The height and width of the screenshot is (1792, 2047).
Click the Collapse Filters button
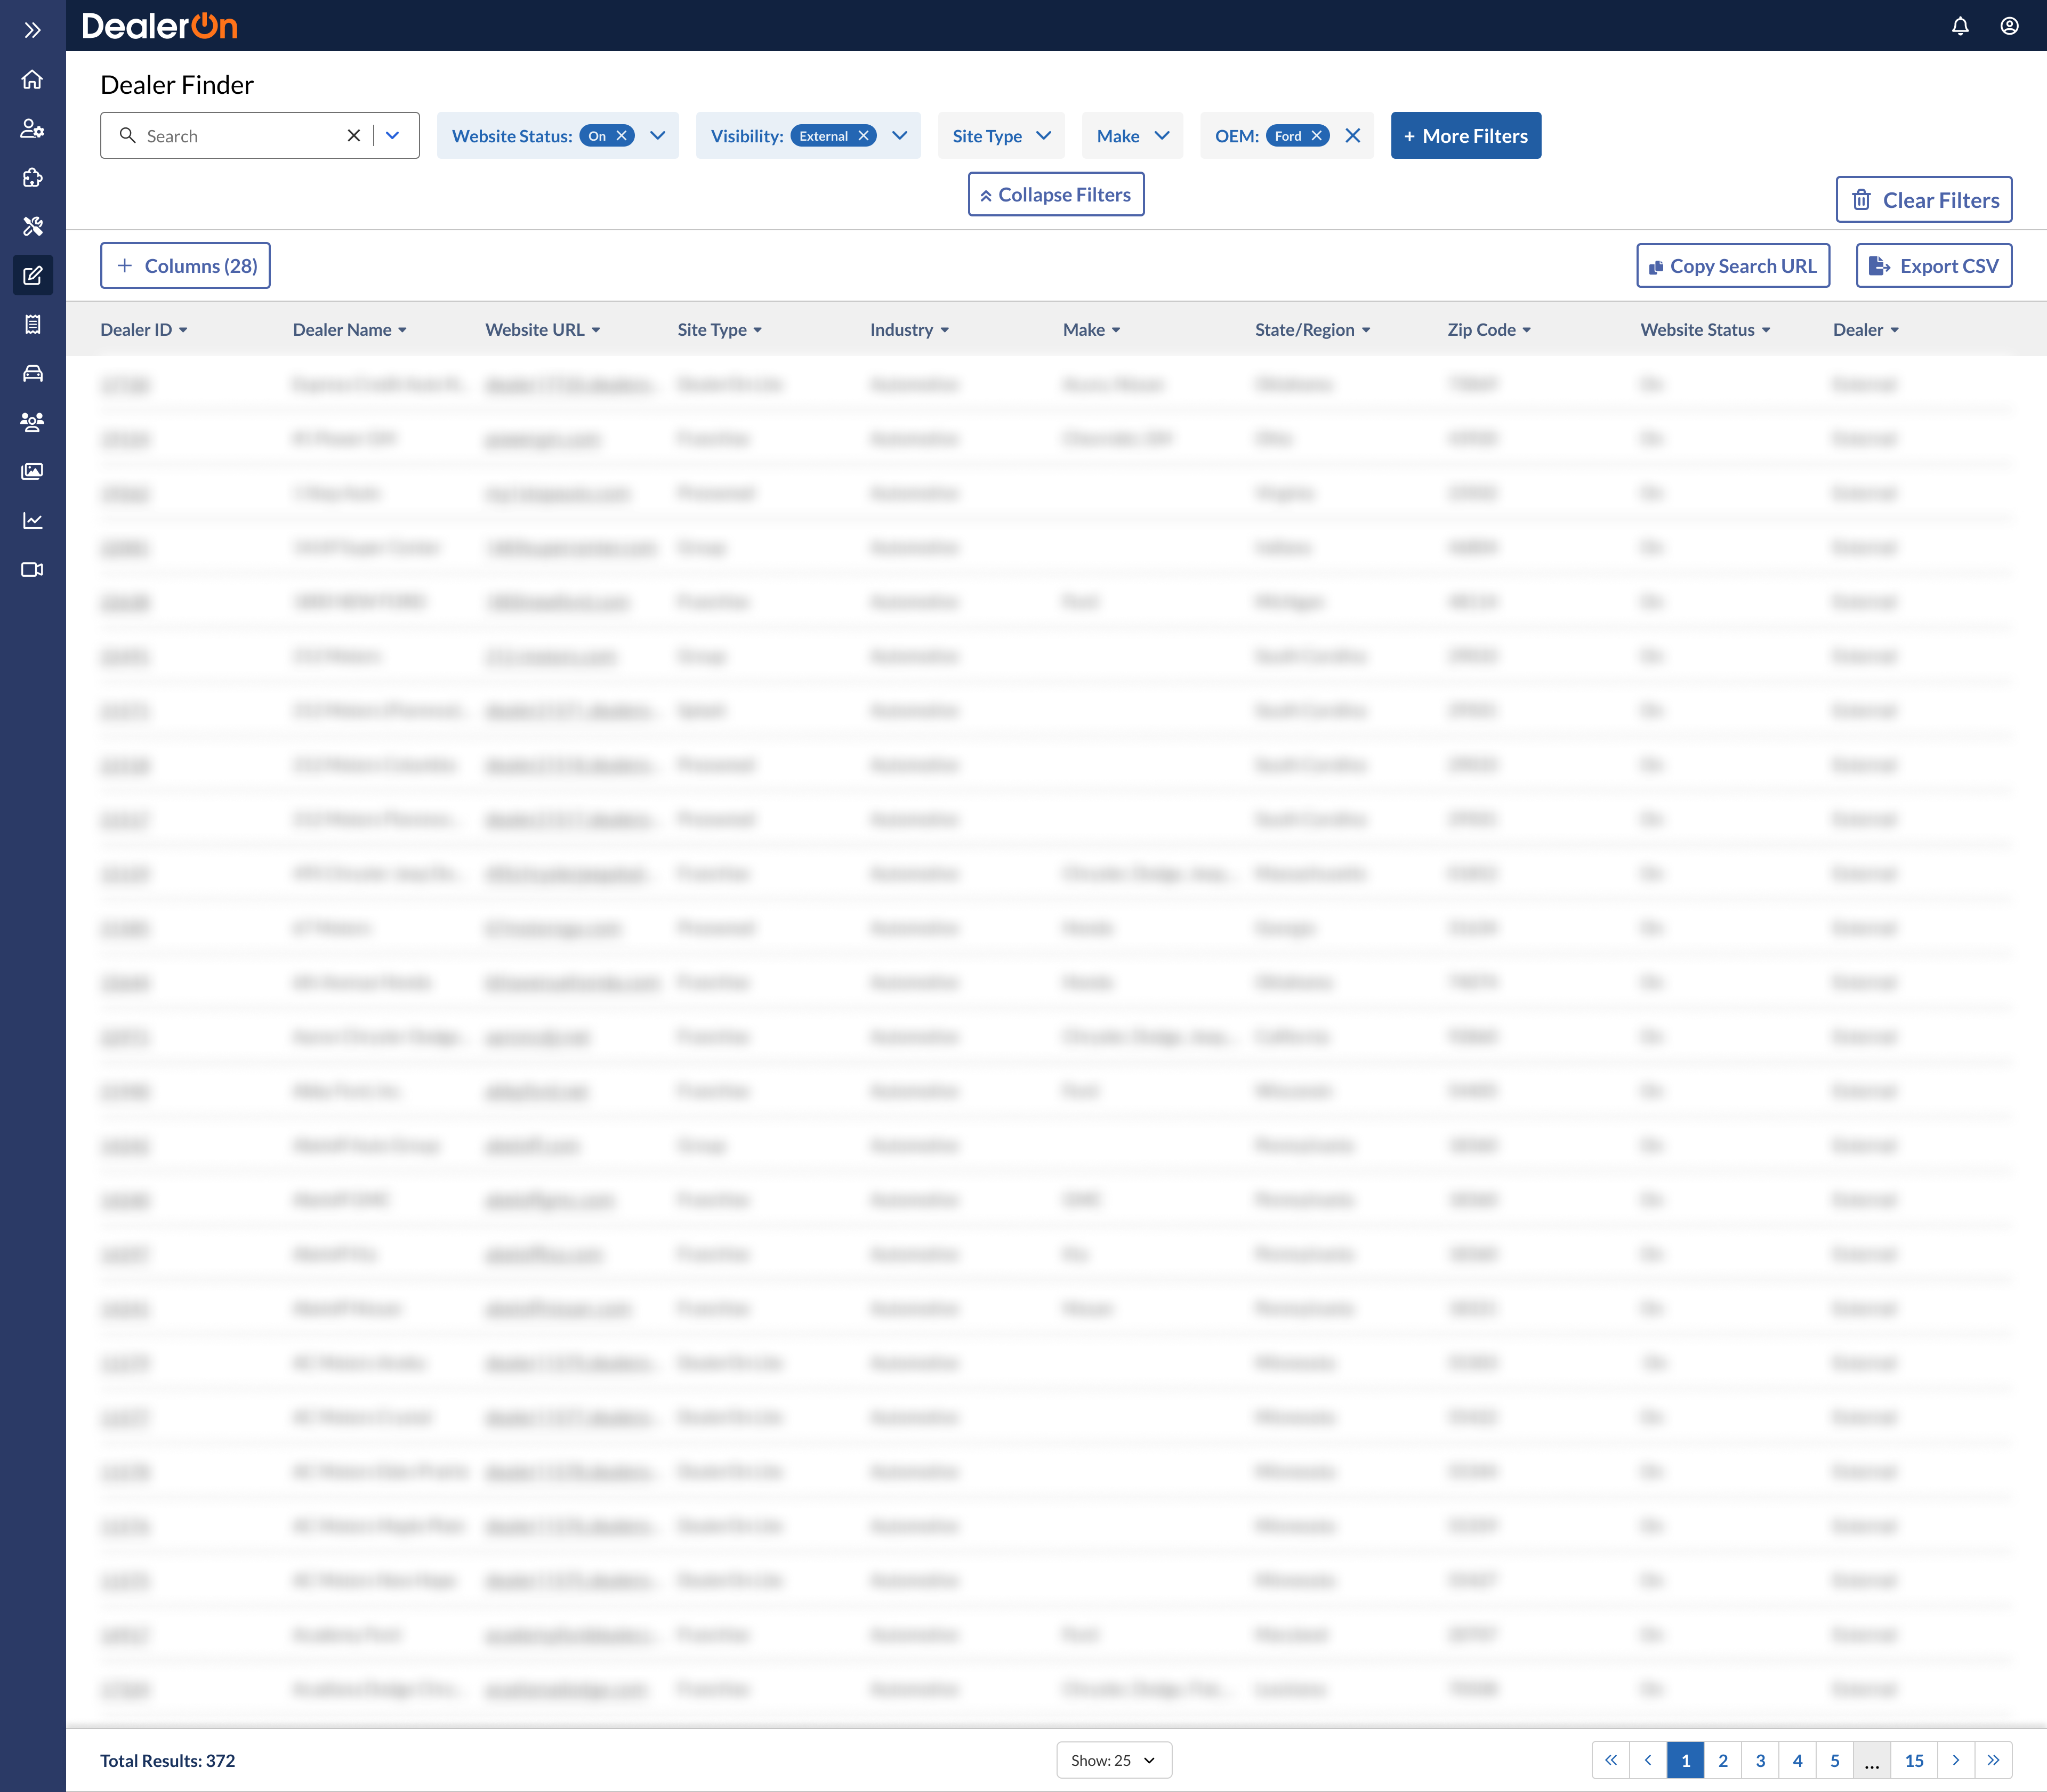(x=1055, y=195)
